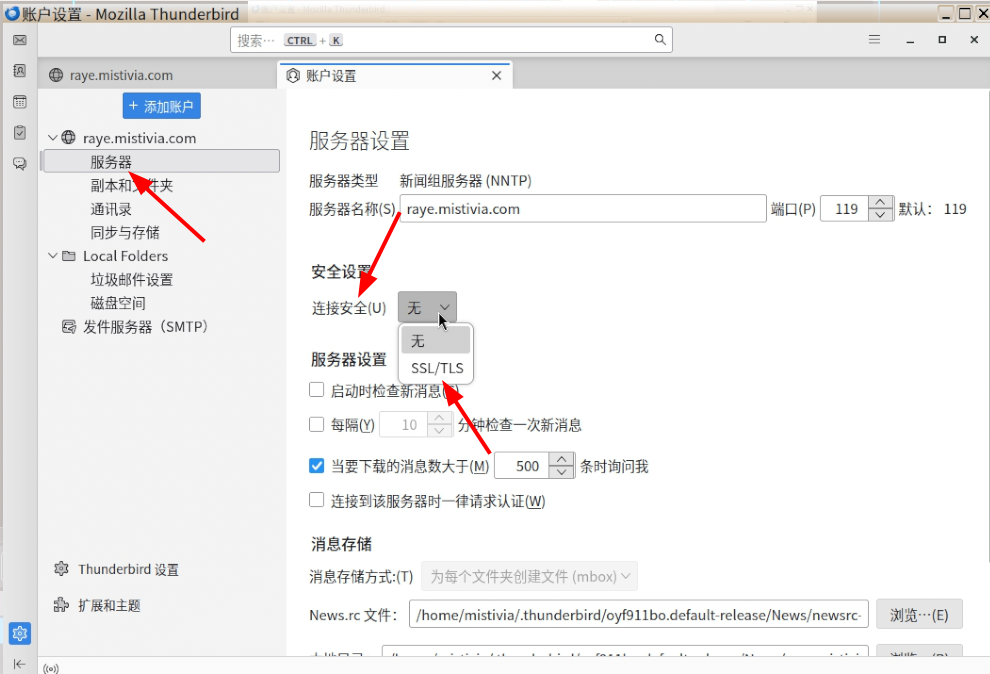Choose SSL/TLS in connection security list
The image size is (990, 674).
436,368
